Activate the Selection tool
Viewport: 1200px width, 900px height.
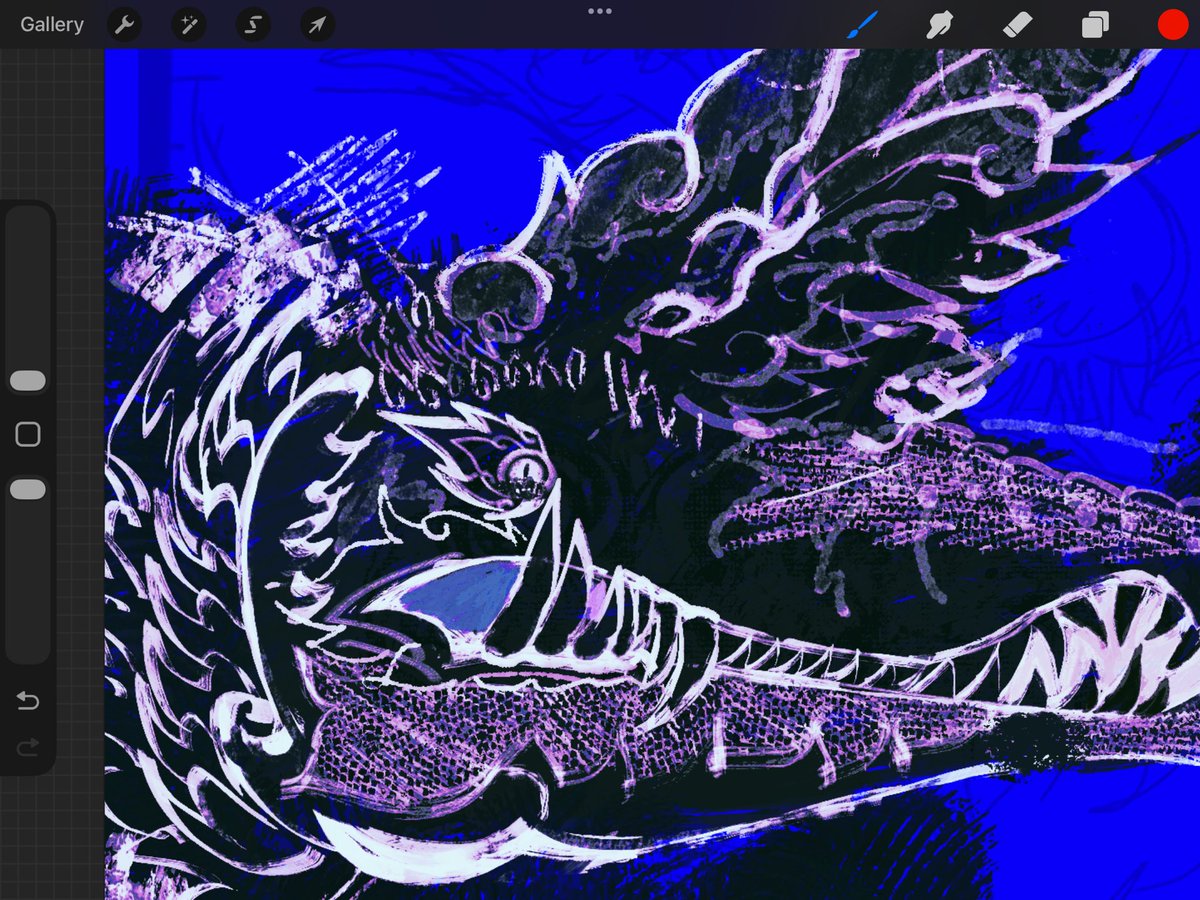(x=253, y=25)
